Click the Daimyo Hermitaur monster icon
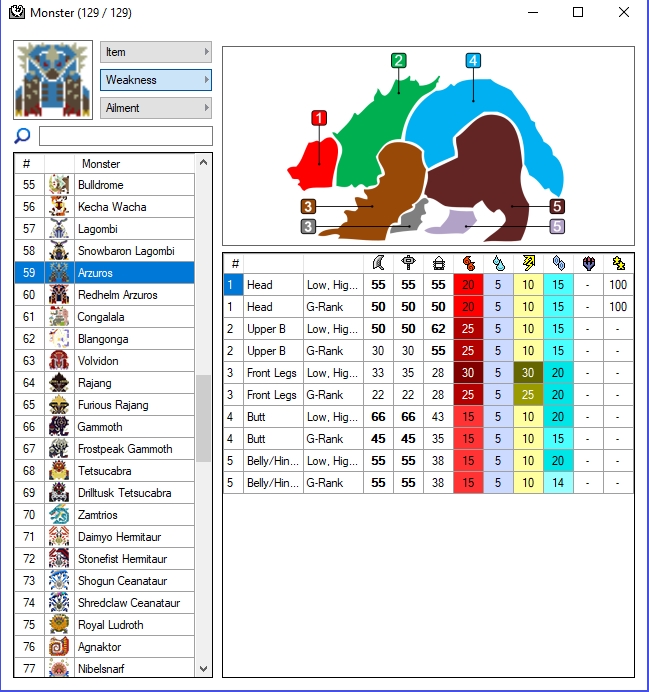The height and width of the screenshot is (692, 649). coord(59,537)
